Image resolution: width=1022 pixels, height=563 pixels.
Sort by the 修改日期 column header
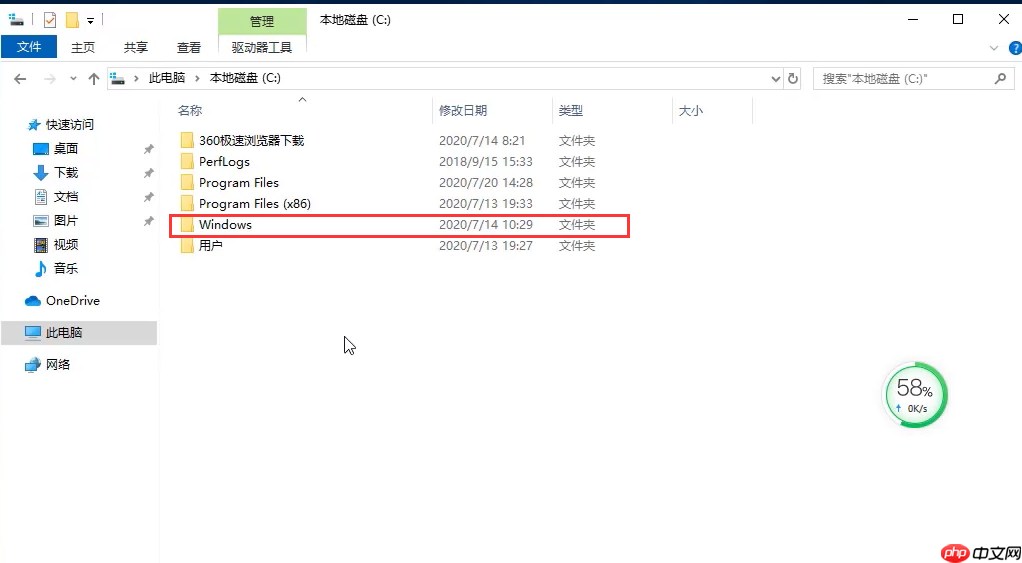pos(463,111)
